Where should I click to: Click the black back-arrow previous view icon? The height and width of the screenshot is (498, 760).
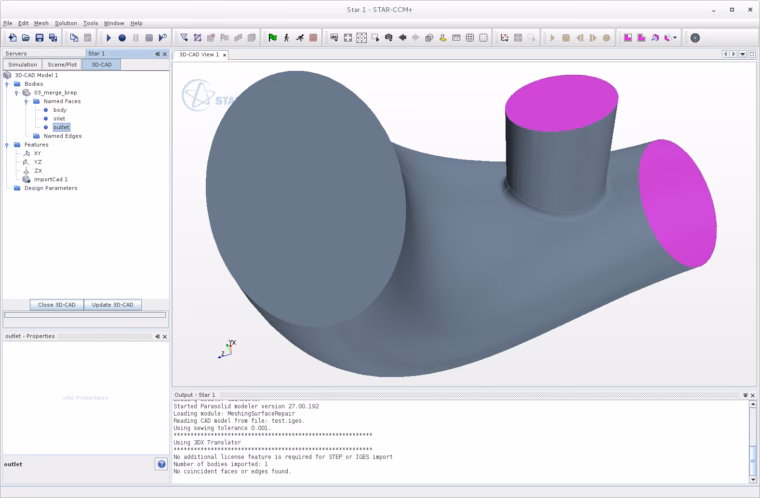[402, 38]
